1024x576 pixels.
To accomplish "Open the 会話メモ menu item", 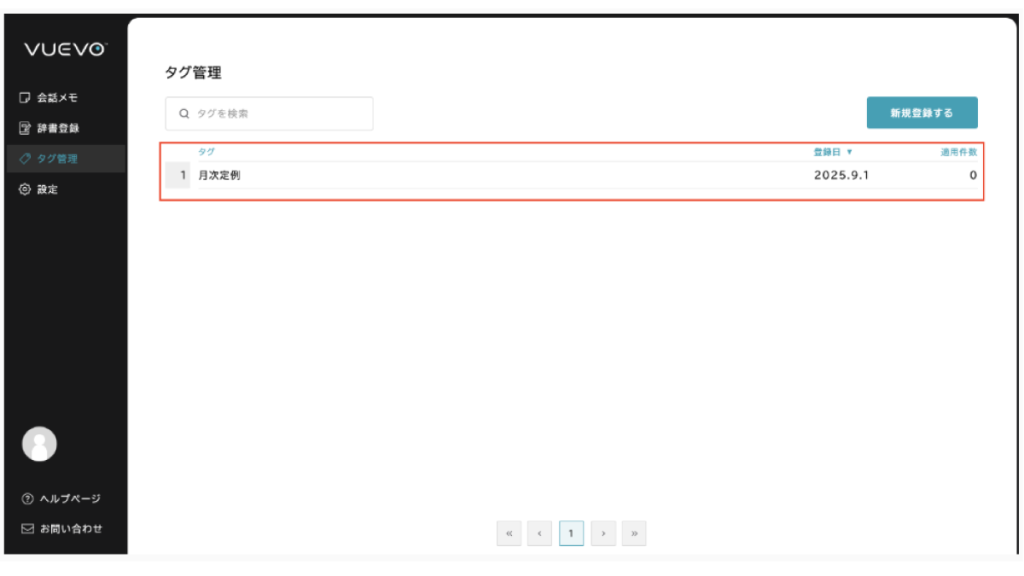I will click(x=57, y=98).
